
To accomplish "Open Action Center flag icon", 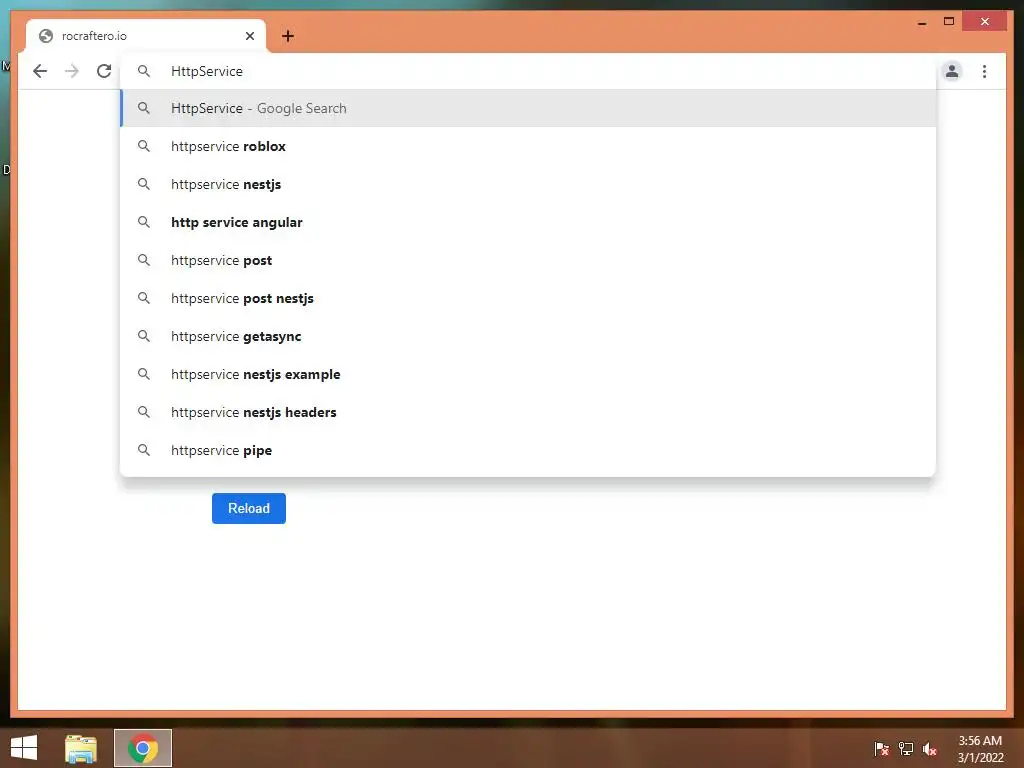I will click(x=881, y=748).
